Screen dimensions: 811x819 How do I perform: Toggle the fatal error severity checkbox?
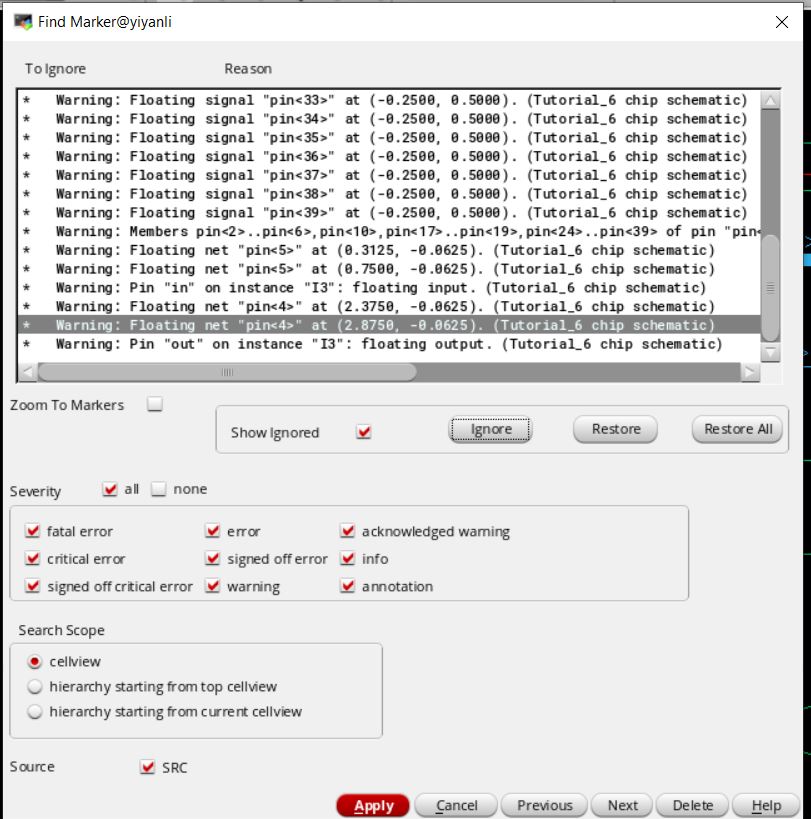(x=33, y=532)
